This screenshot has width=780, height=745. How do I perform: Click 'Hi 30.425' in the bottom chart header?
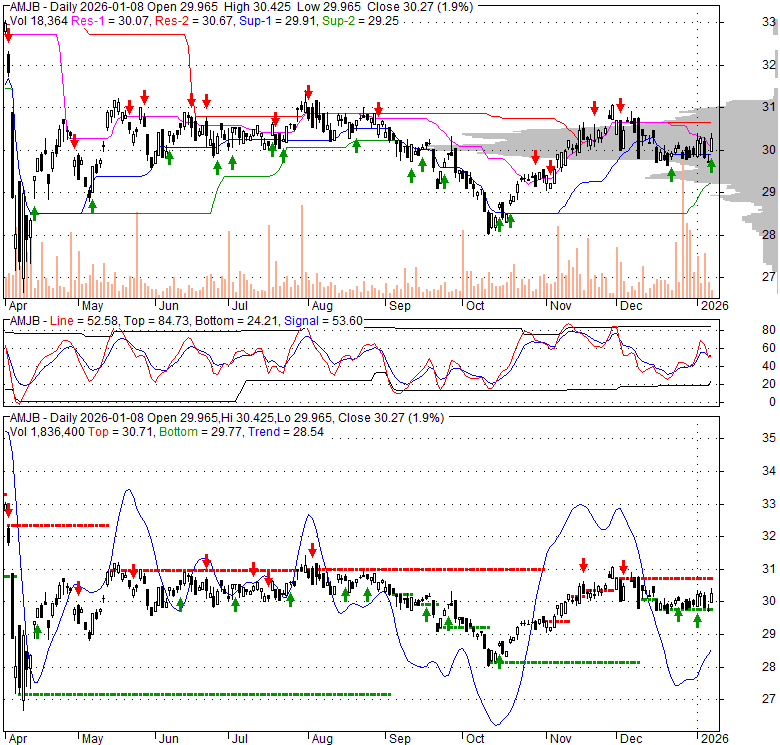[248, 418]
